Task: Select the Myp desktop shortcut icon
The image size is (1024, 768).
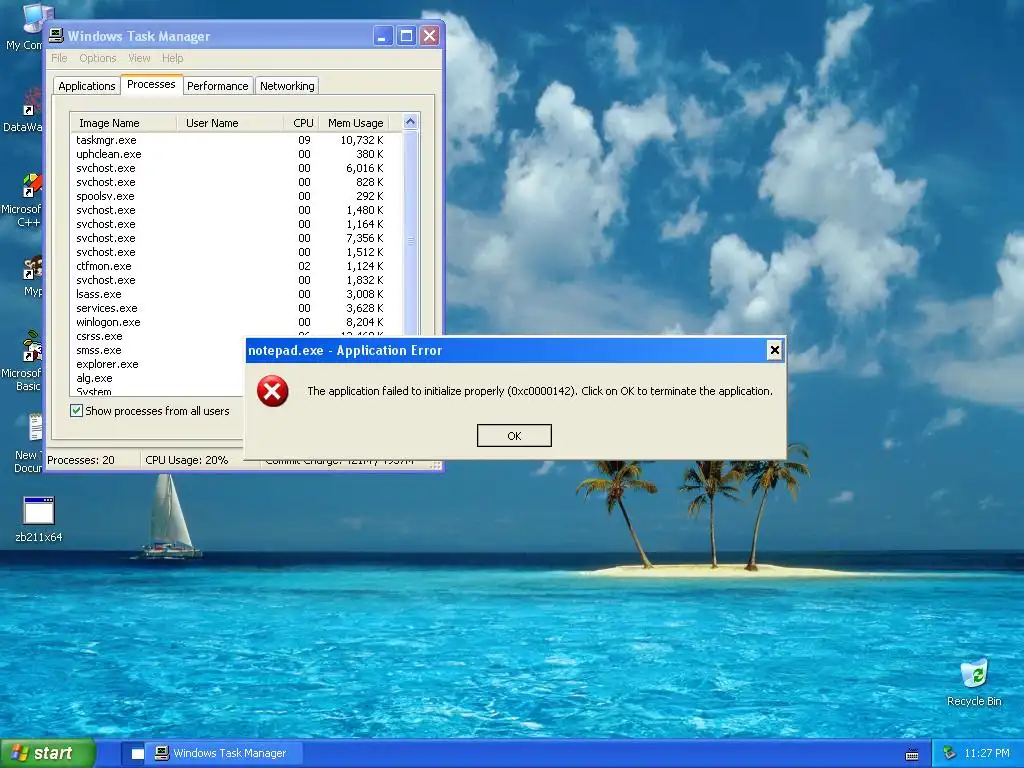Action: [x=31, y=276]
